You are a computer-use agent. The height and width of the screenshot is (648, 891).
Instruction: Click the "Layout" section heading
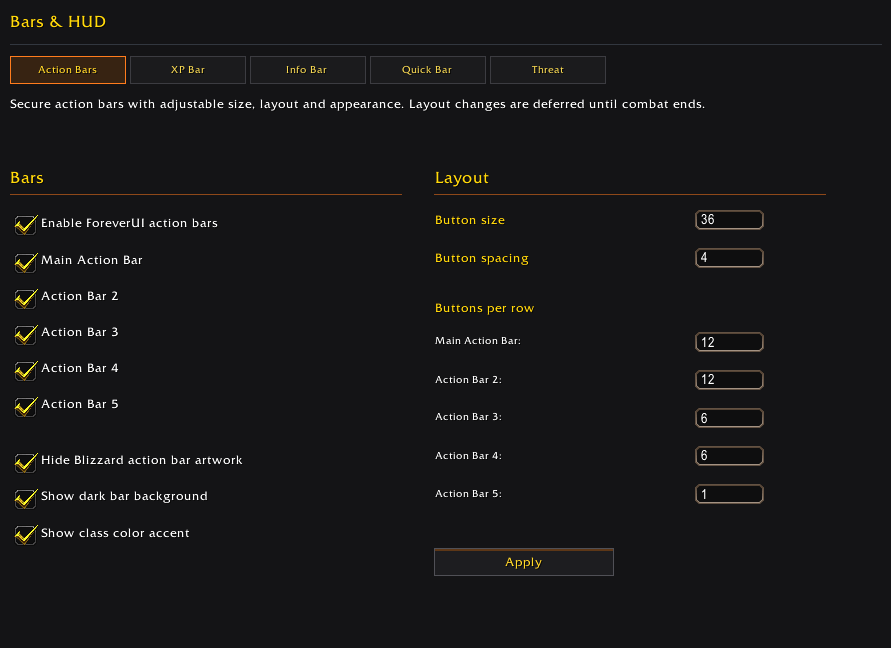pyautogui.click(x=461, y=178)
